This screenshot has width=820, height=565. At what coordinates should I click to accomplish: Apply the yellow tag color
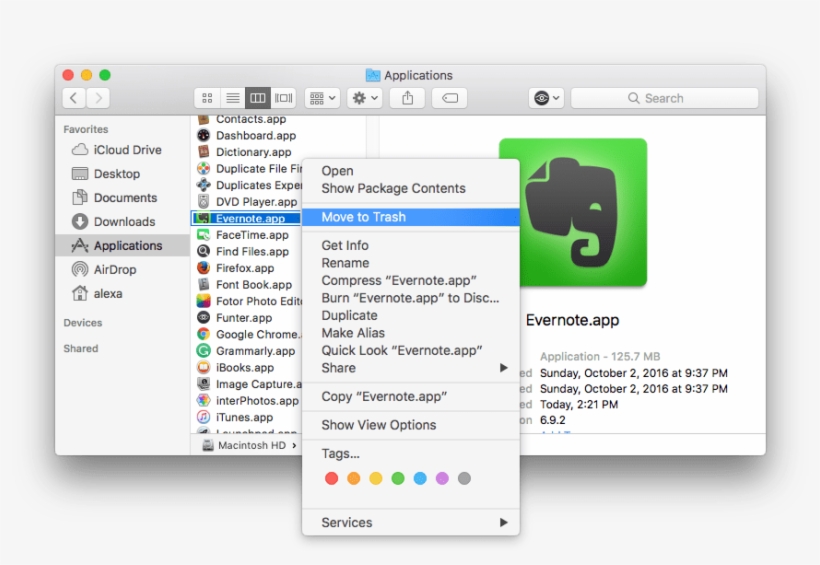pos(375,478)
